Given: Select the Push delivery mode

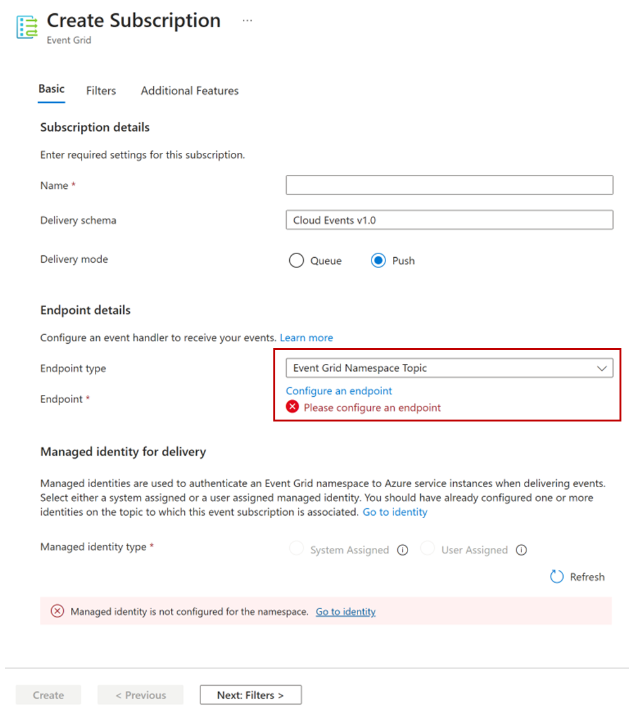Looking at the screenshot, I should point(378,260).
